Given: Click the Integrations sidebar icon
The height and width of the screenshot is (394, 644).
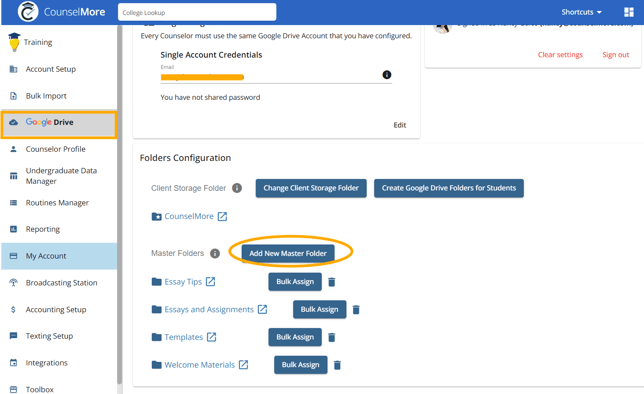Looking at the screenshot, I should 14,363.
